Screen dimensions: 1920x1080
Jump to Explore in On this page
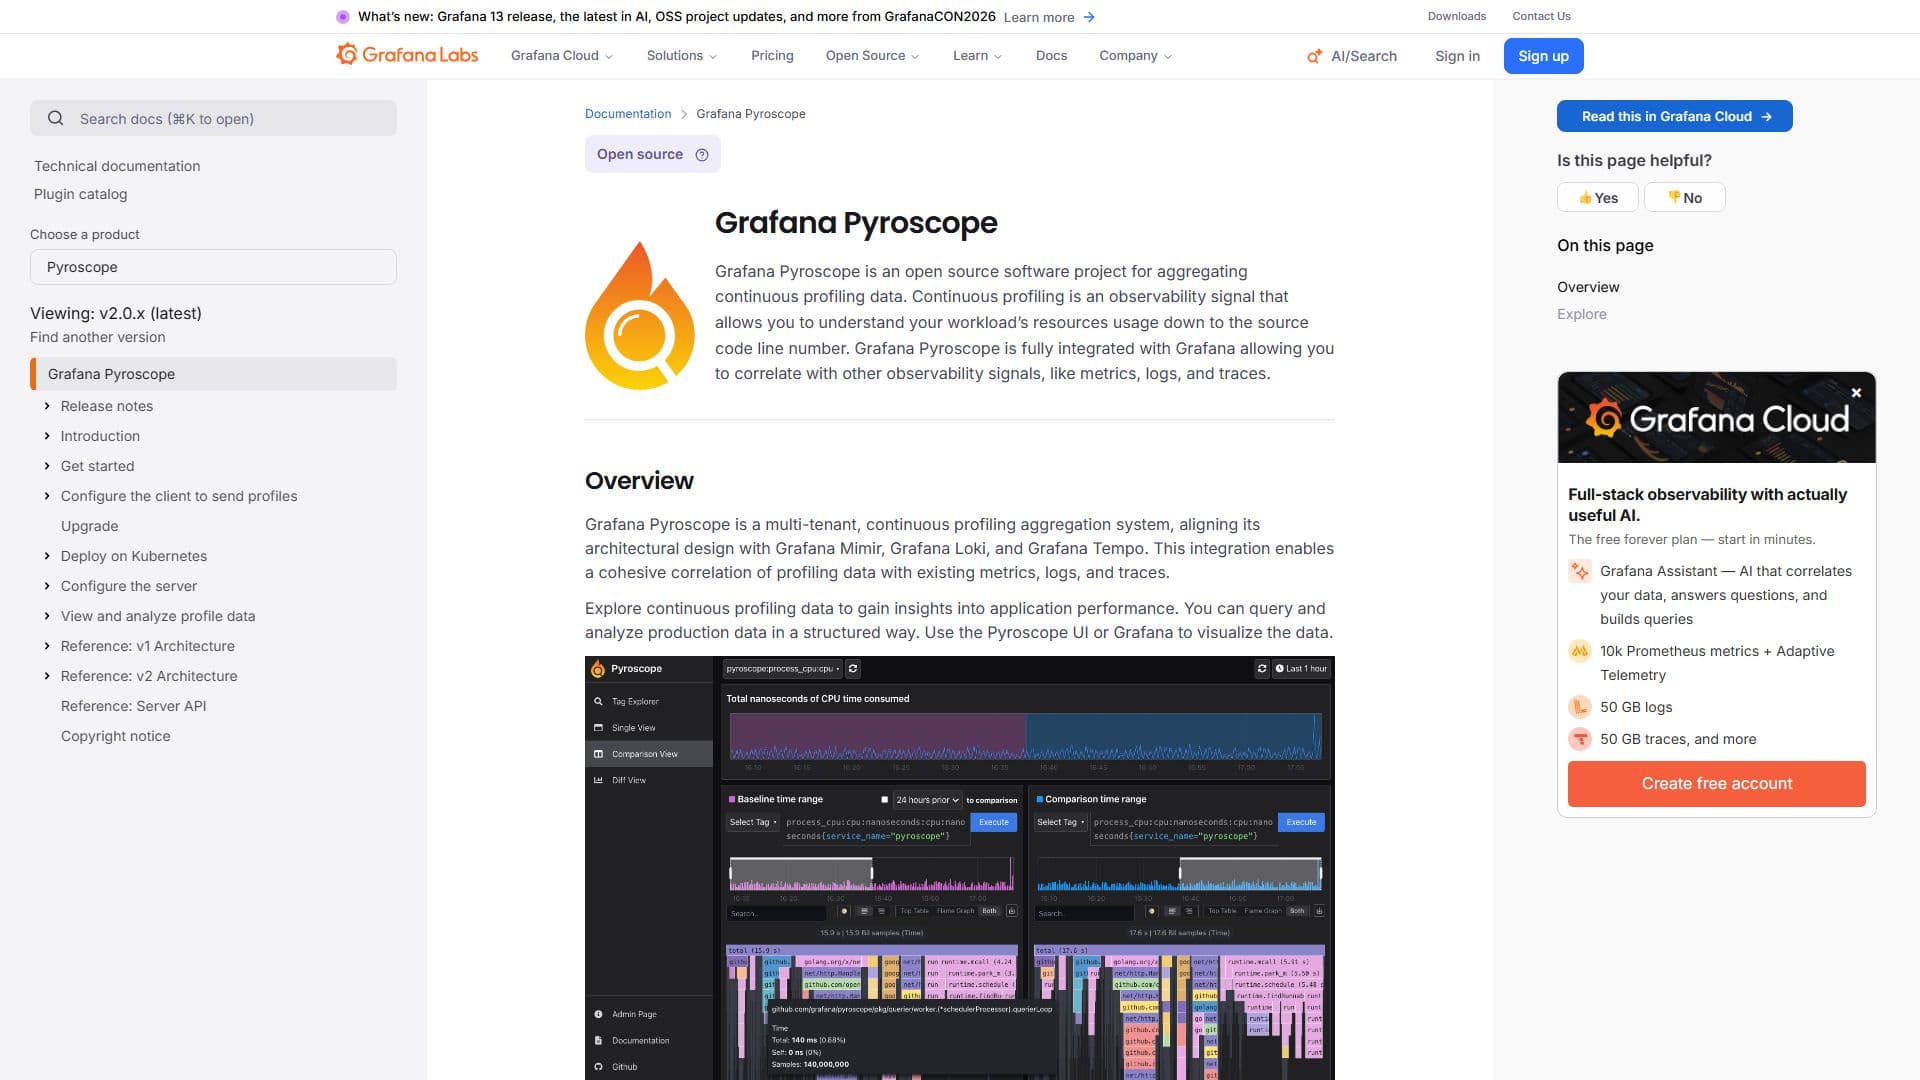pyautogui.click(x=1582, y=314)
